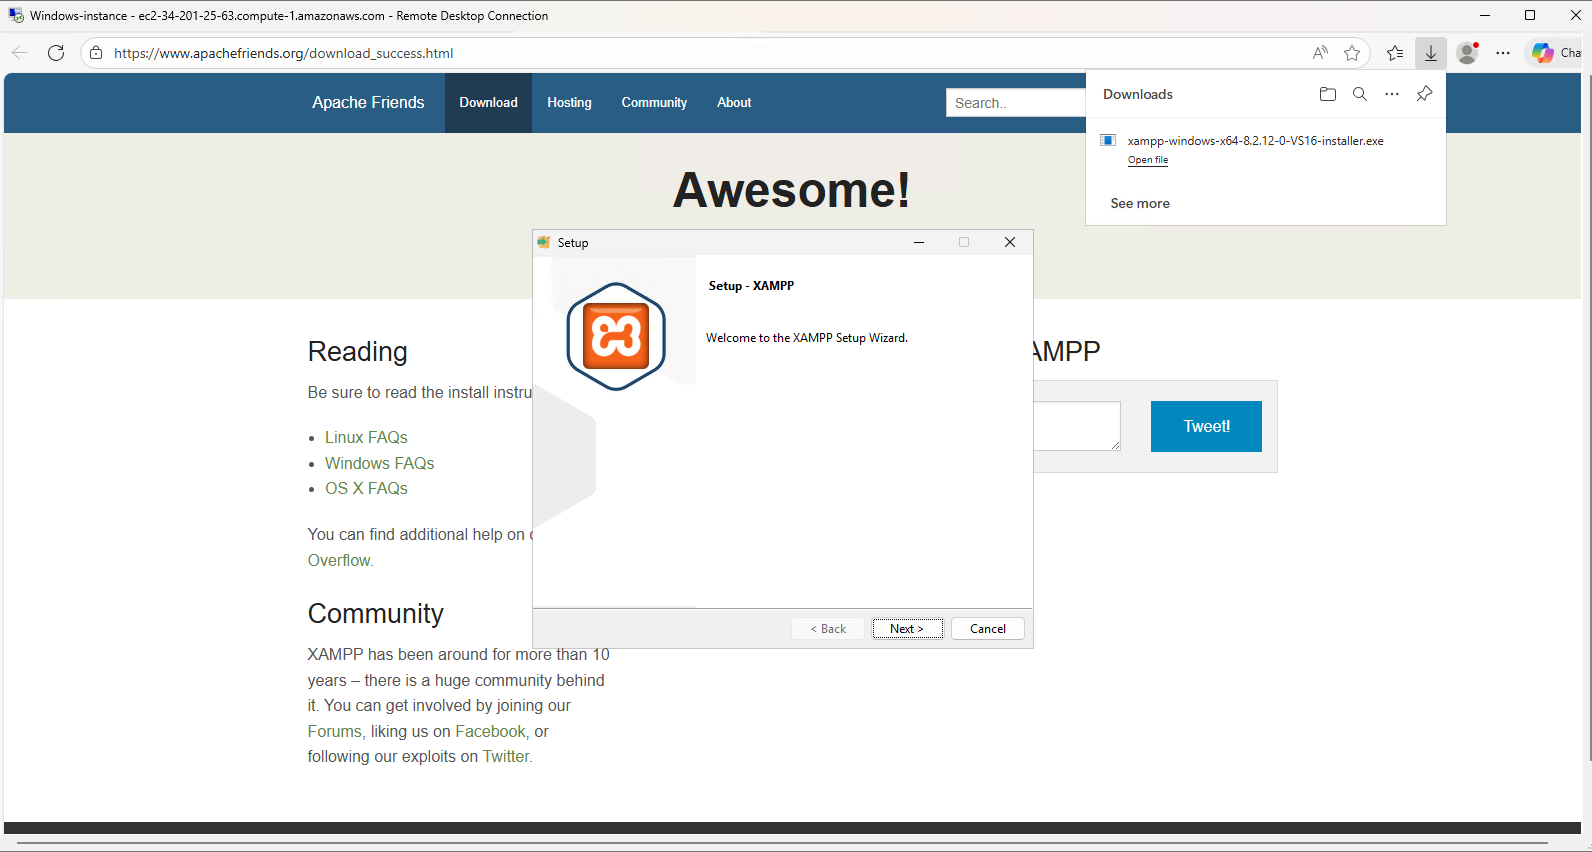Click the XAMPP logo in Setup wizard

(x=616, y=336)
